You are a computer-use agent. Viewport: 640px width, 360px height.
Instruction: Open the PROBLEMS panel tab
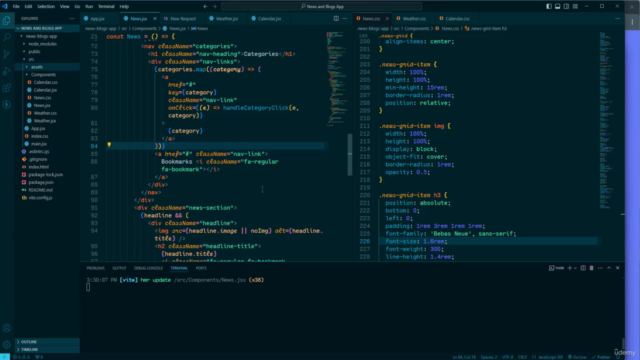[x=96, y=268]
